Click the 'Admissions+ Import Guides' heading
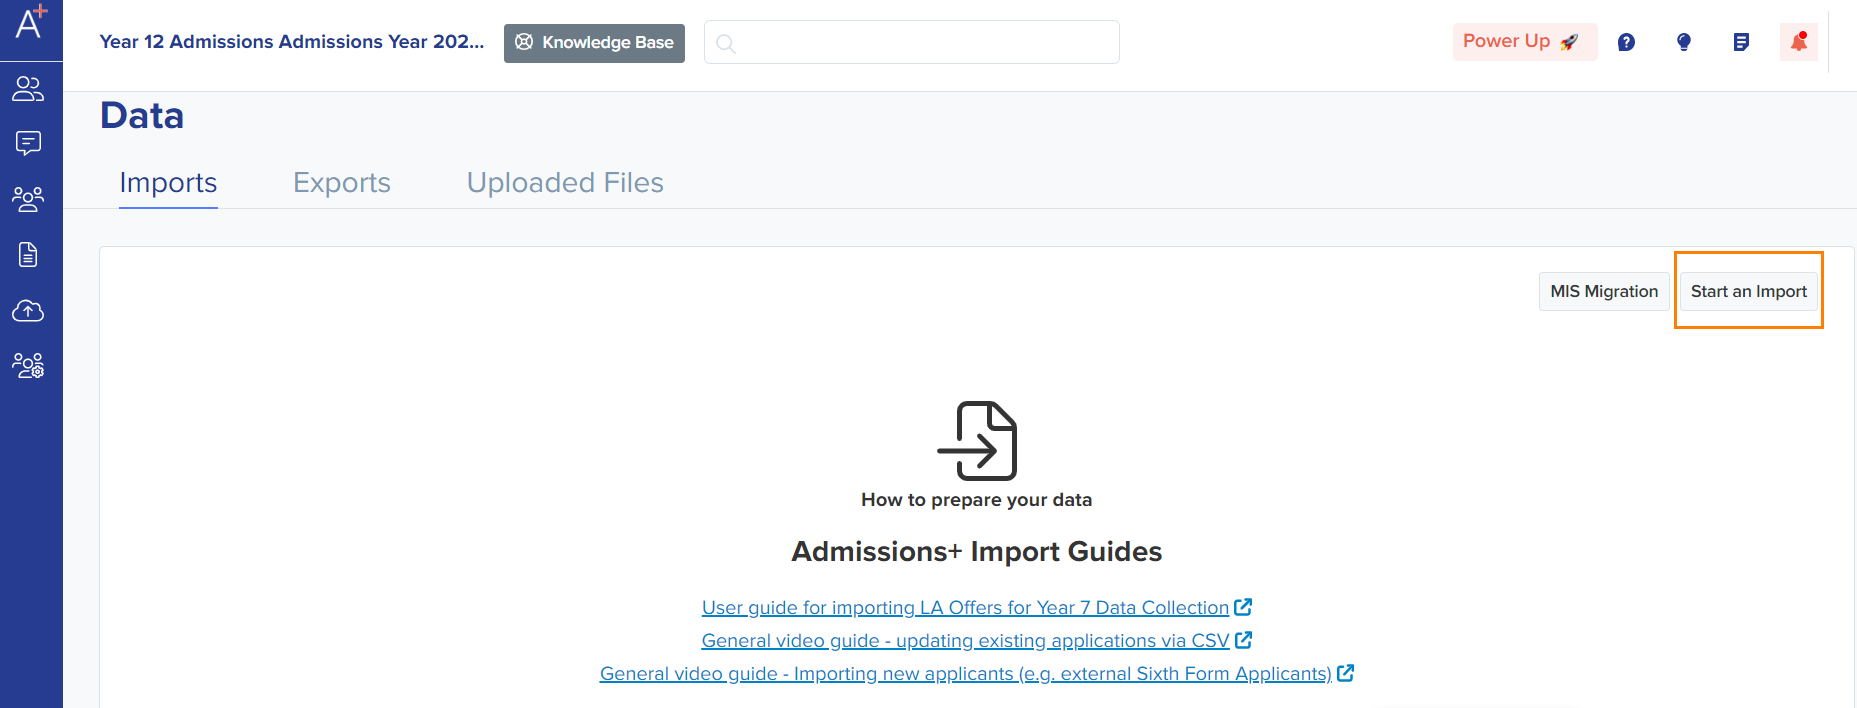The height and width of the screenshot is (708, 1857). click(x=976, y=552)
